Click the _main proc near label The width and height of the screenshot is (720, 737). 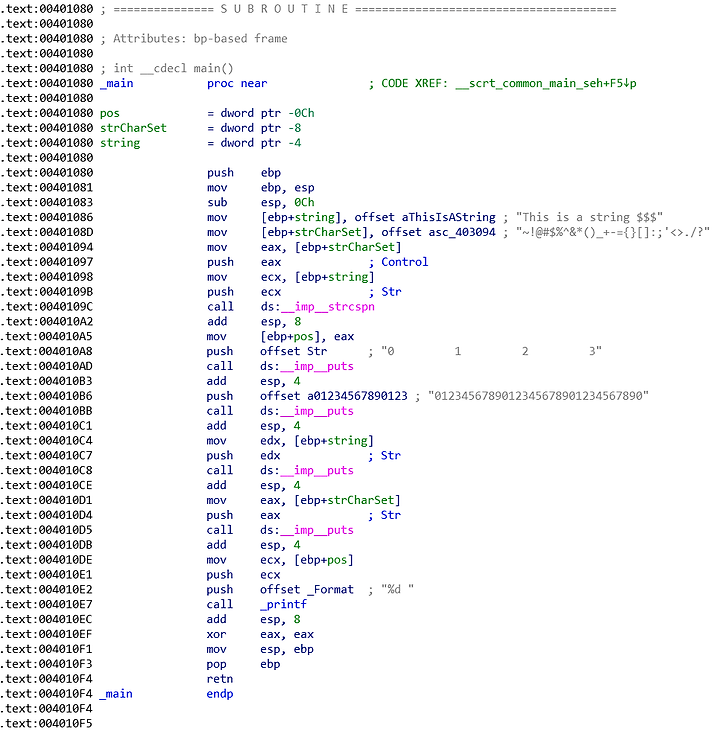[x=183, y=83]
